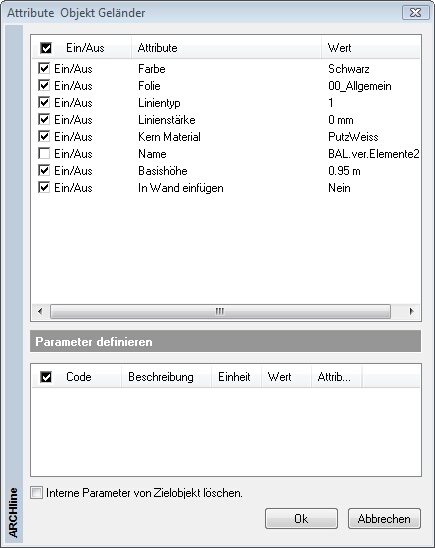Toggle the header Ein/Aus select-all checkbox
Screen dimensions: 435x548
point(46,48)
